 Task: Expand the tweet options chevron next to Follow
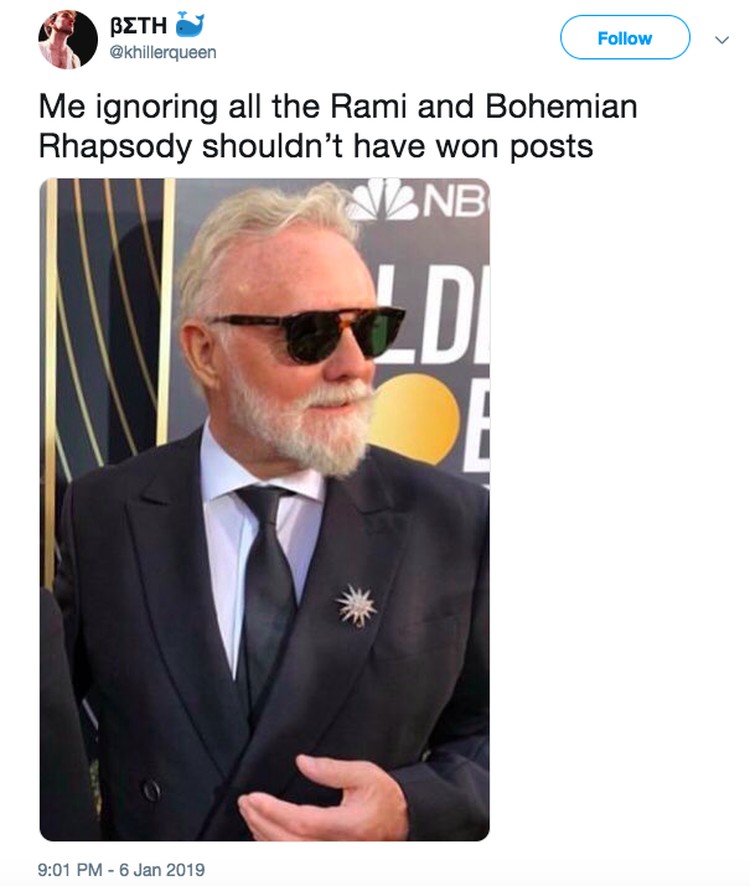tap(722, 40)
